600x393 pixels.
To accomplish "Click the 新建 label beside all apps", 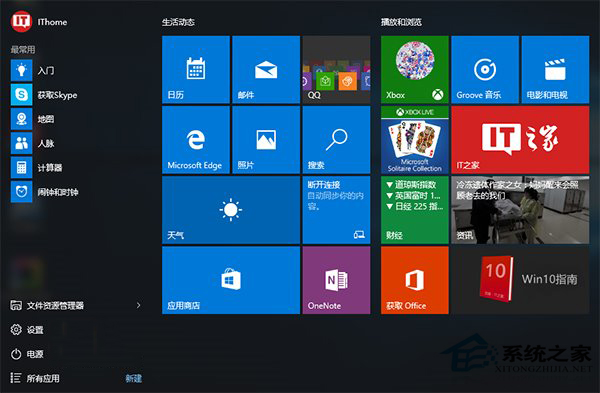I will pyautogui.click(x=134, y=378).
